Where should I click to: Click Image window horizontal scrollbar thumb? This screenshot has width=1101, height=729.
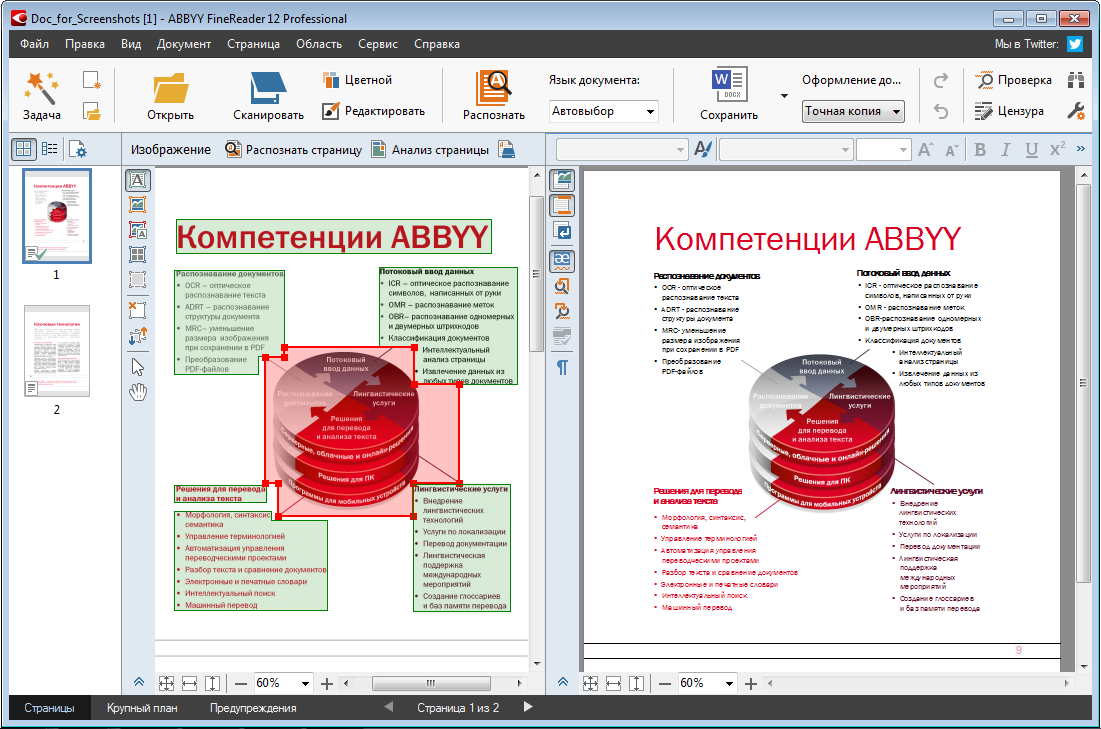coord(430,683)
